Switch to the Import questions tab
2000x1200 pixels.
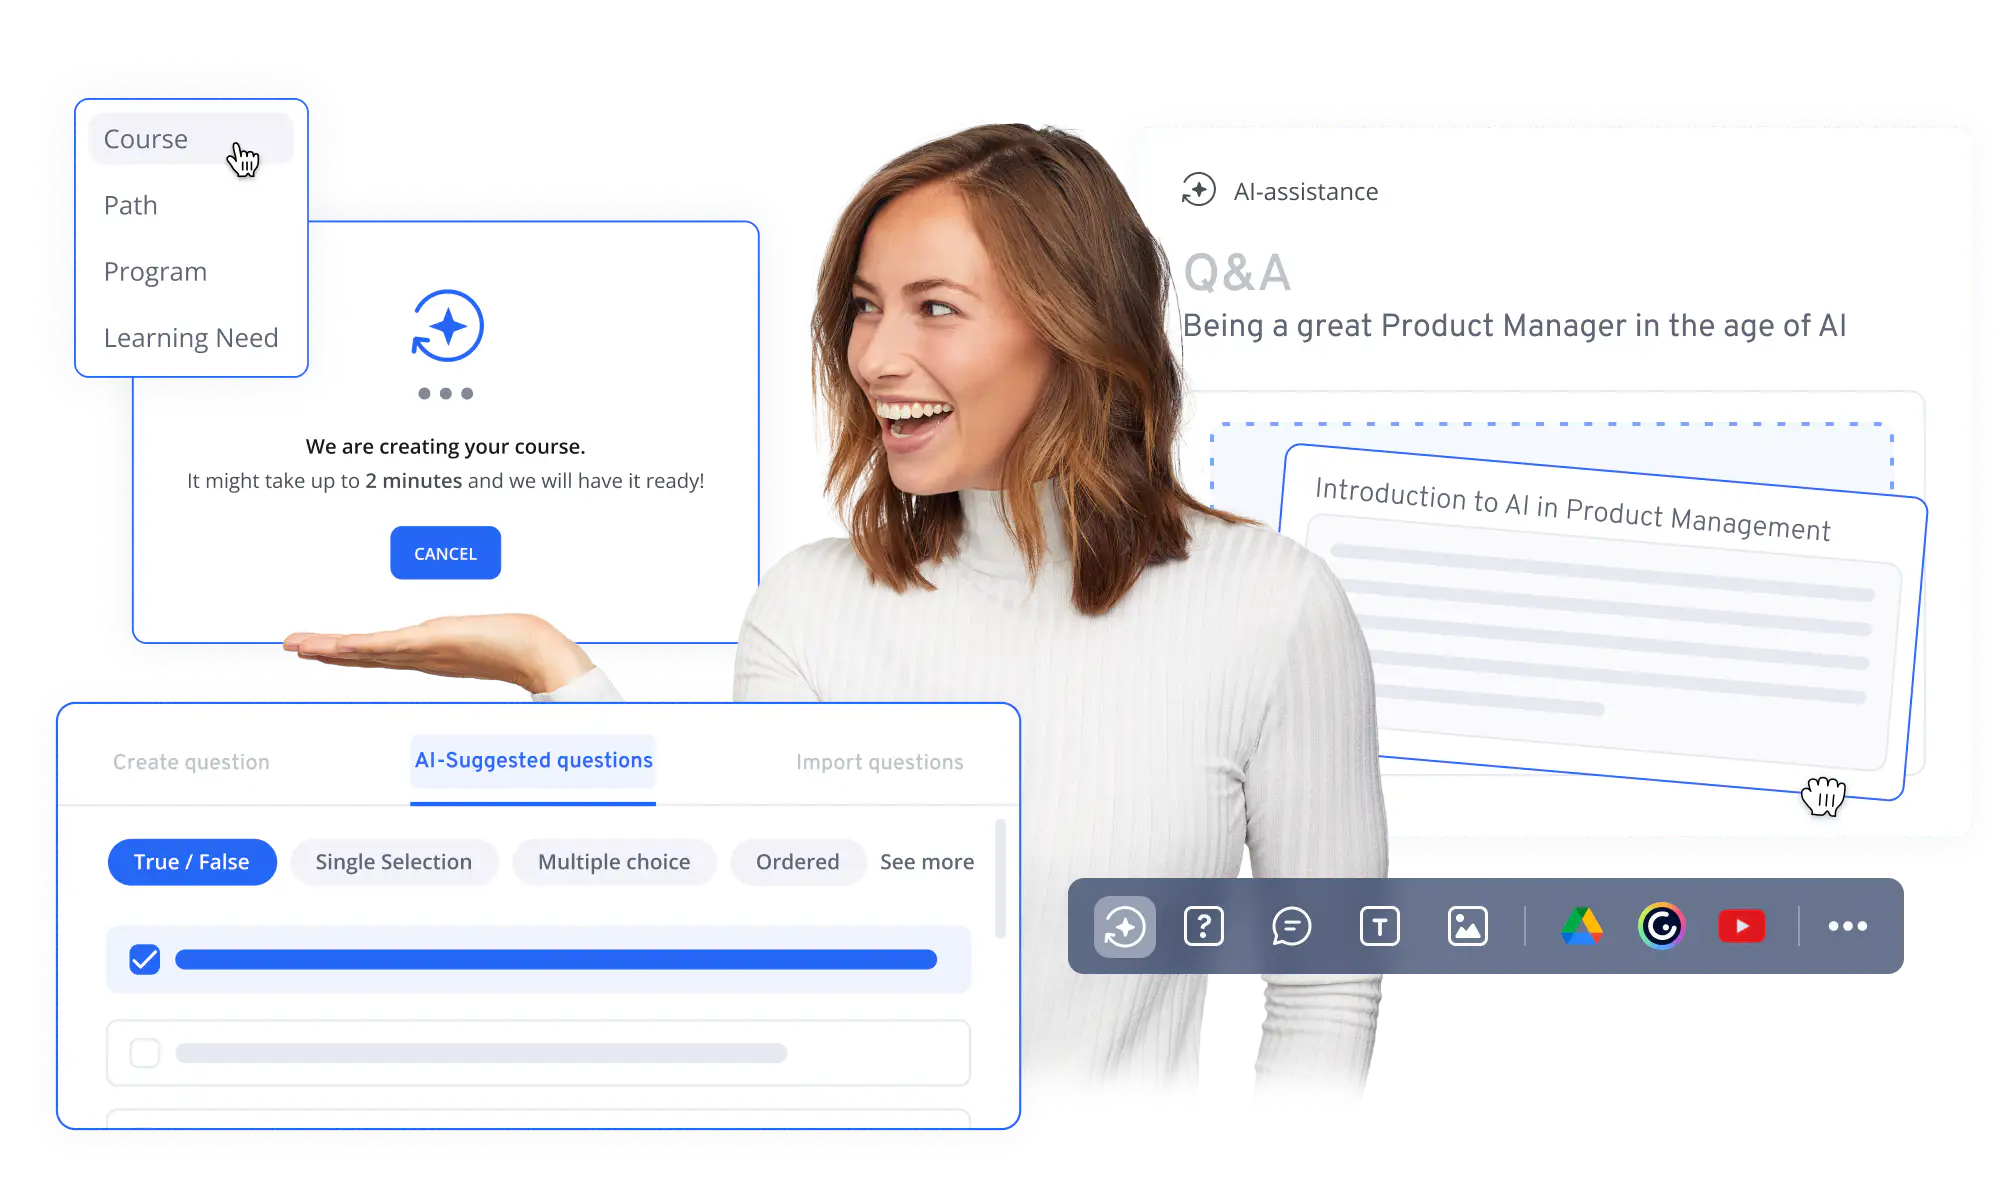(879, 762)
